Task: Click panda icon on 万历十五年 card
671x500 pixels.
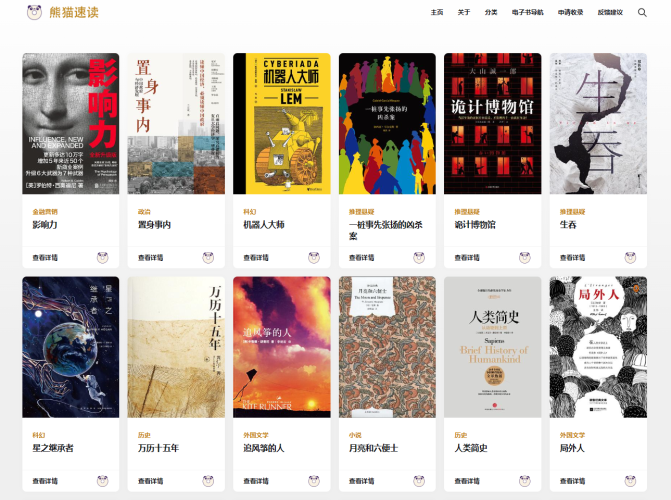Action: (x=208, y=481)
